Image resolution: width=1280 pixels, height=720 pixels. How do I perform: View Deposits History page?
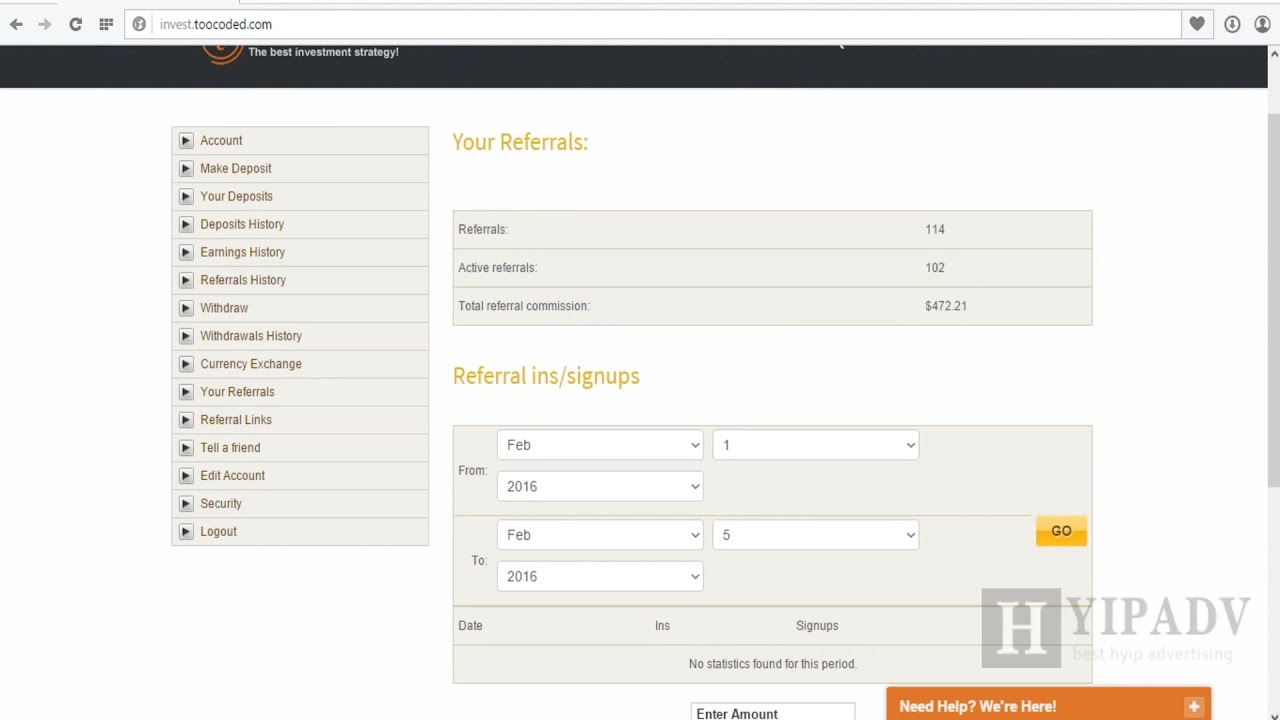[x=242, y=225]
